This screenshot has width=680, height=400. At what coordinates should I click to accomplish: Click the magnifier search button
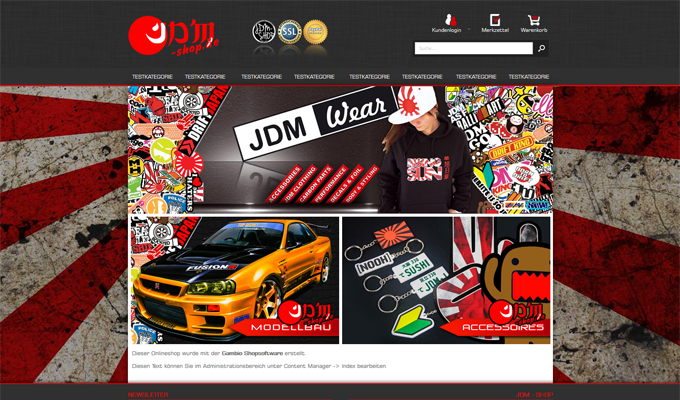pos(541,48)
